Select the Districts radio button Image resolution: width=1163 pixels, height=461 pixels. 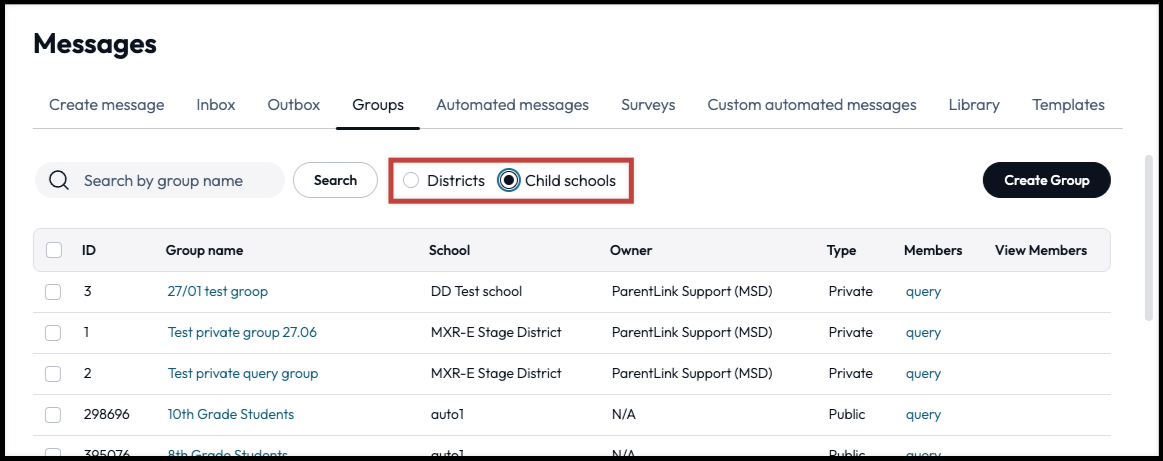pyautogui.click(x=411, y=180)
